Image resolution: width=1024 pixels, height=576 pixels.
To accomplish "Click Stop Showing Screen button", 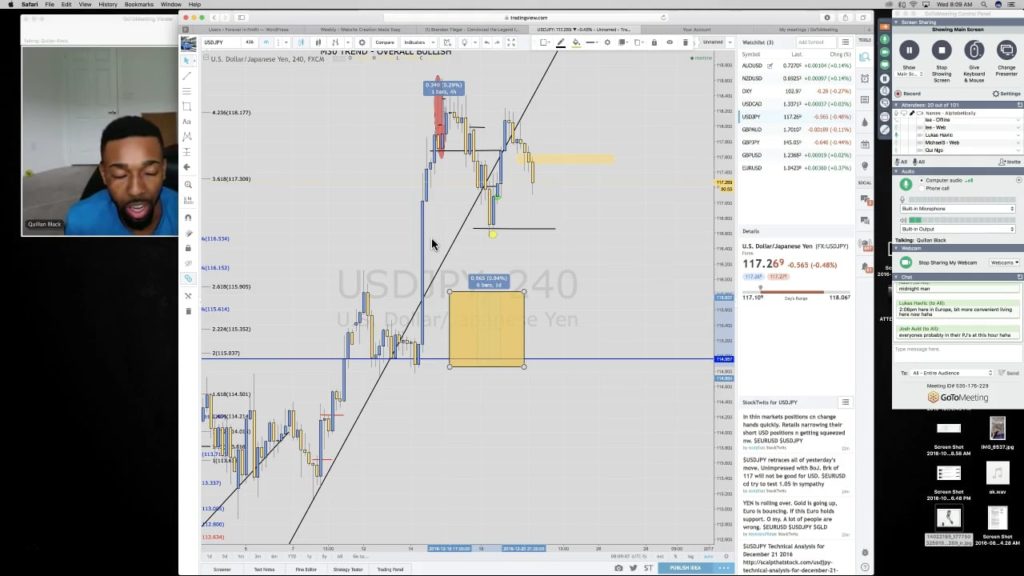I will tap(941, 50).
